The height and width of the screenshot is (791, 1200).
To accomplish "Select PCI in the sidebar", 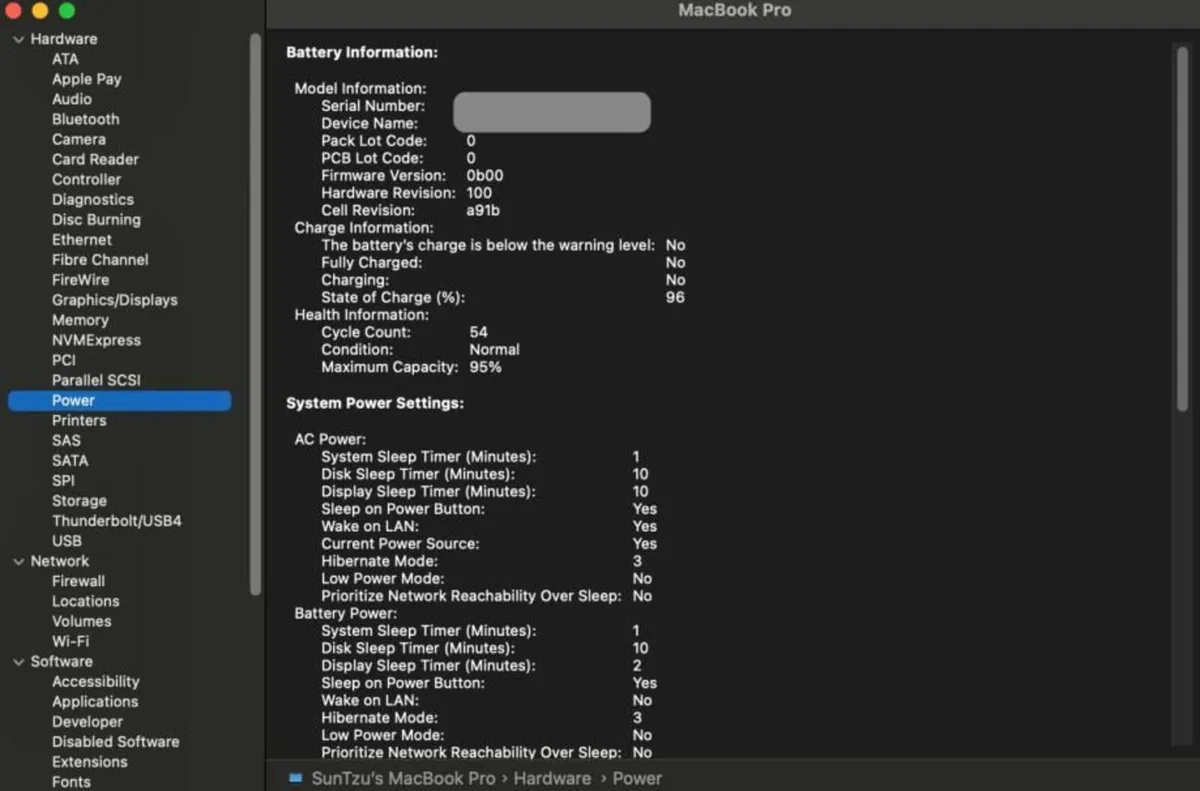I will [x=64, y=360].
